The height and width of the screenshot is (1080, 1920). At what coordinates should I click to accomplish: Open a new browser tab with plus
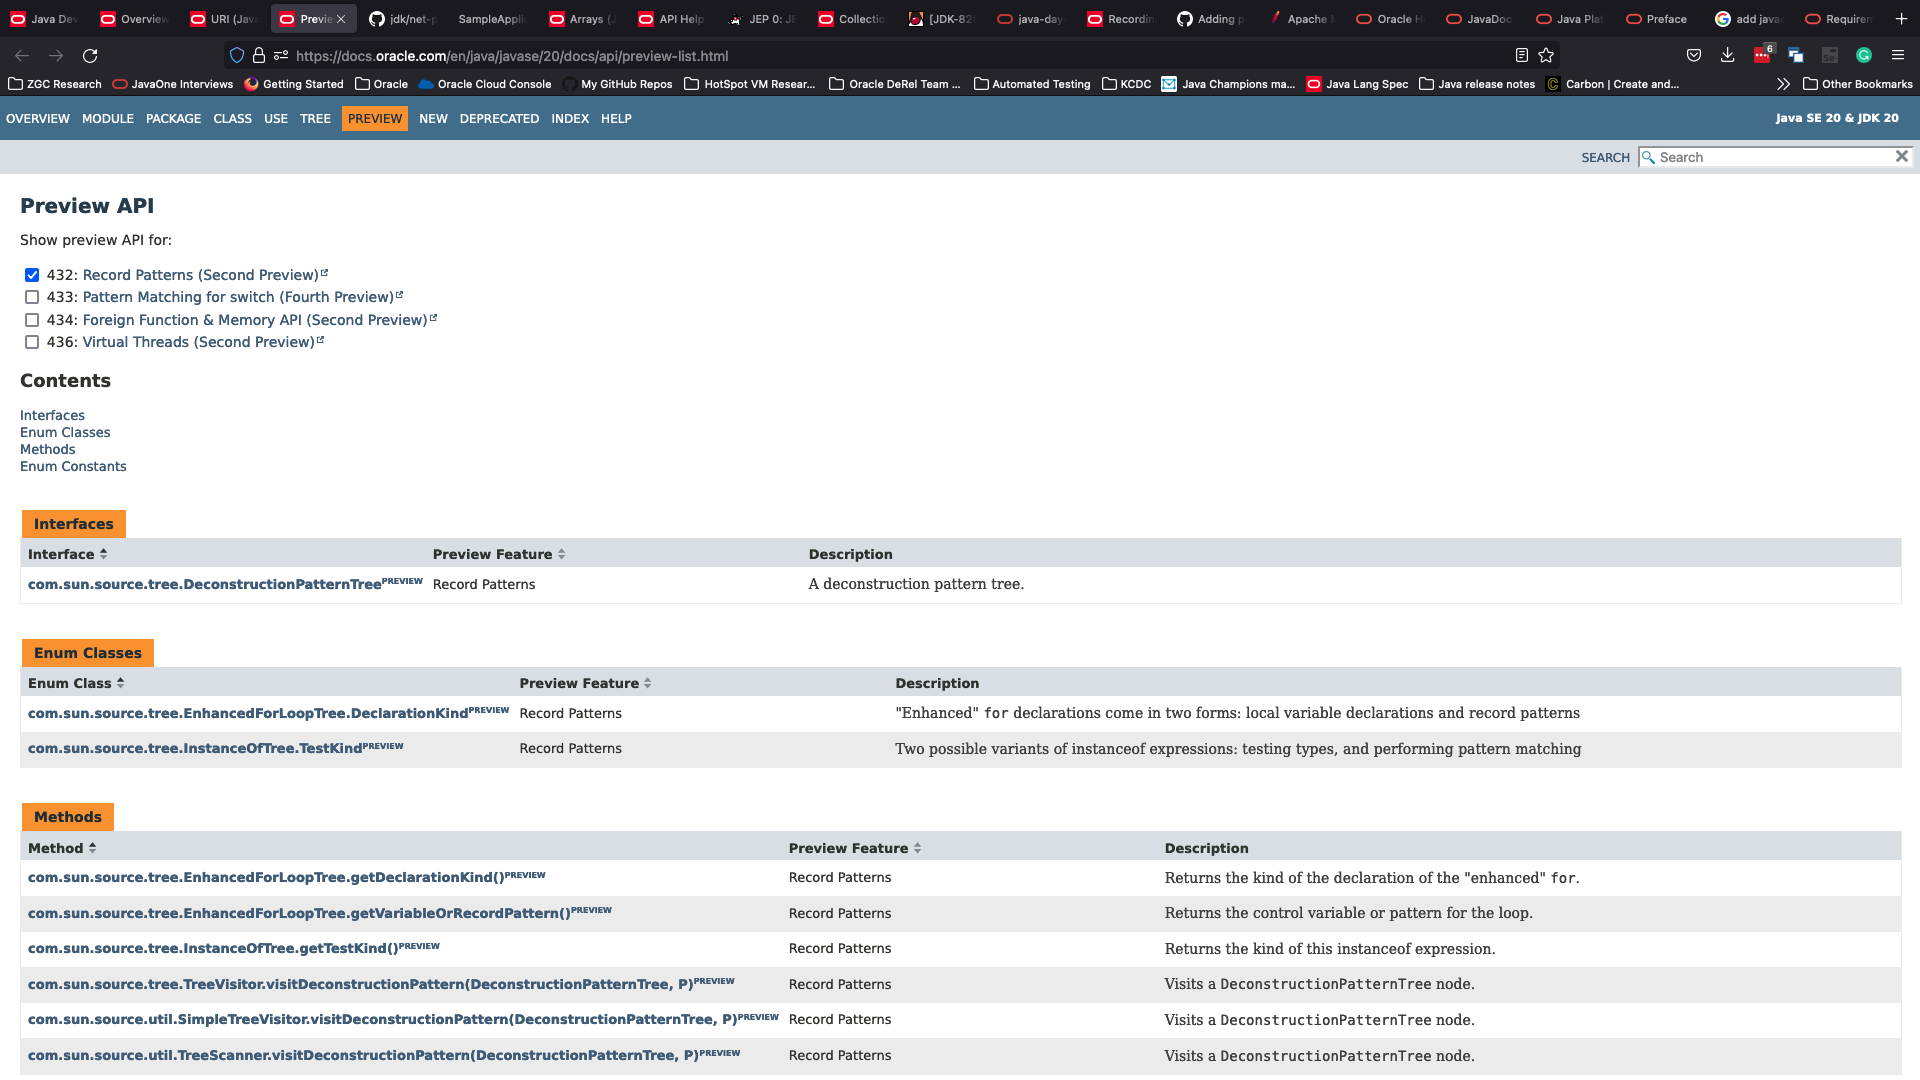[1901, 19]
